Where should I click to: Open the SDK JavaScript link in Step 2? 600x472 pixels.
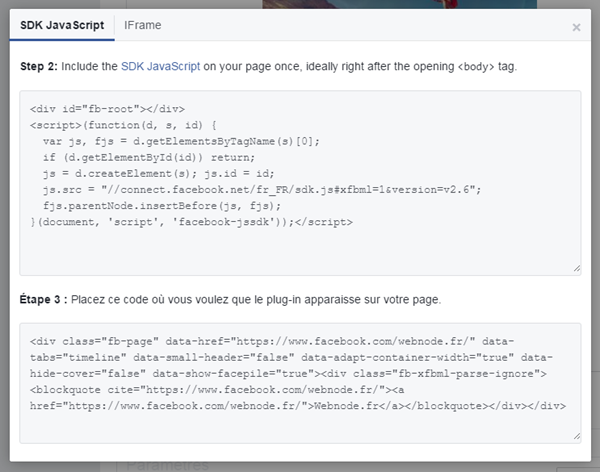pyautogui.click(x=161, y=66)
